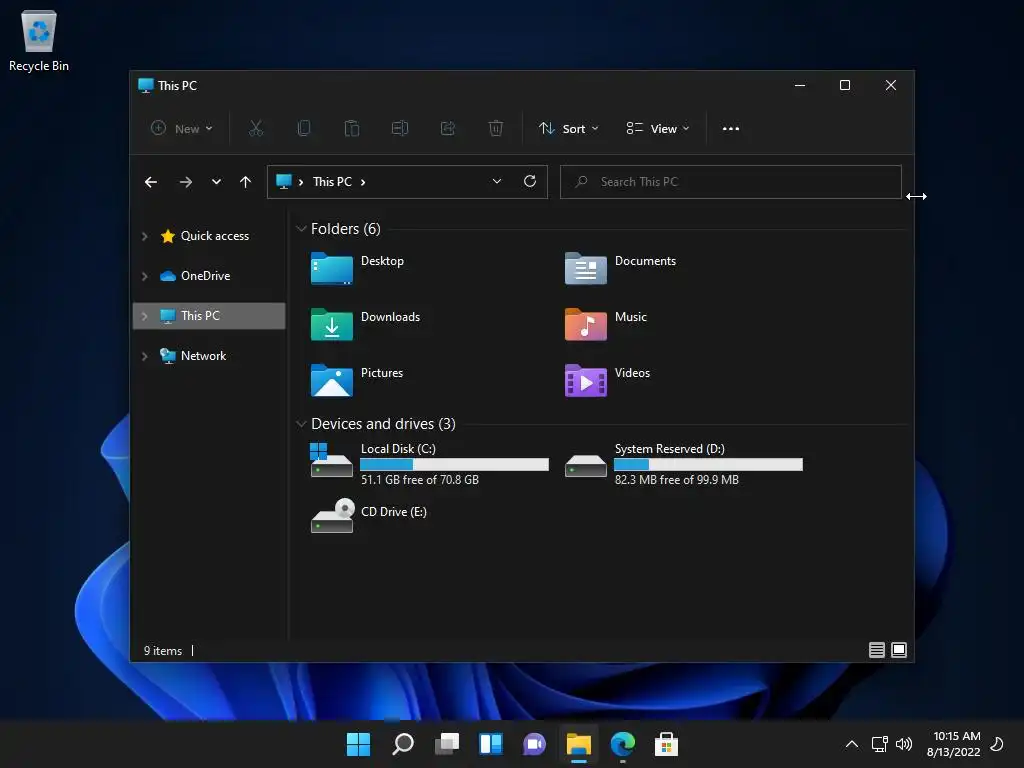Expand OneDrive in navigation pane
This screenshot has height=768, width=1024.
(x=144, y=276)
